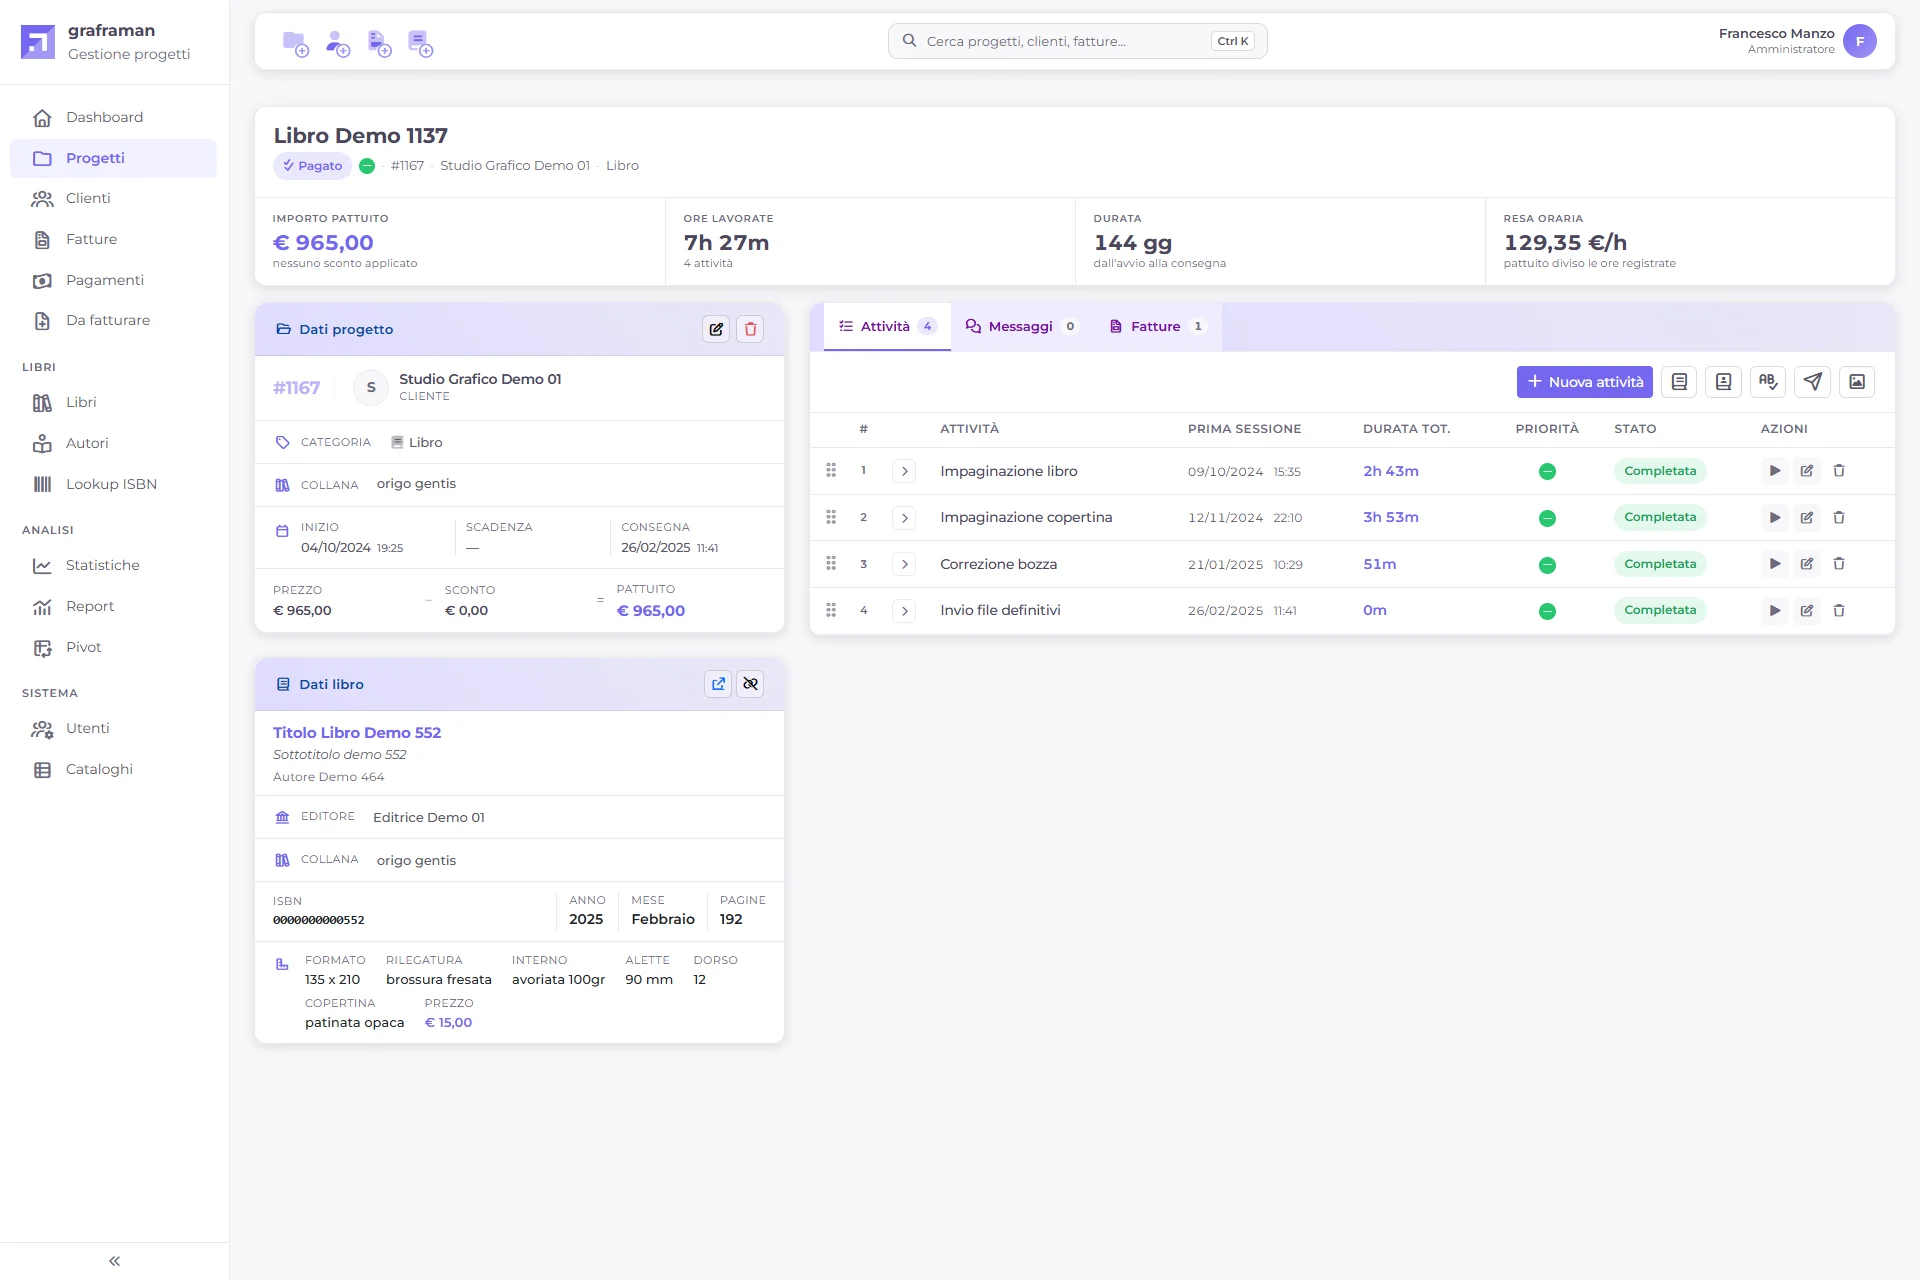Toggle priority dot for Invio file definitivi
The width and height of the screenshot is (1920, 1280).
pos(1547,611)
